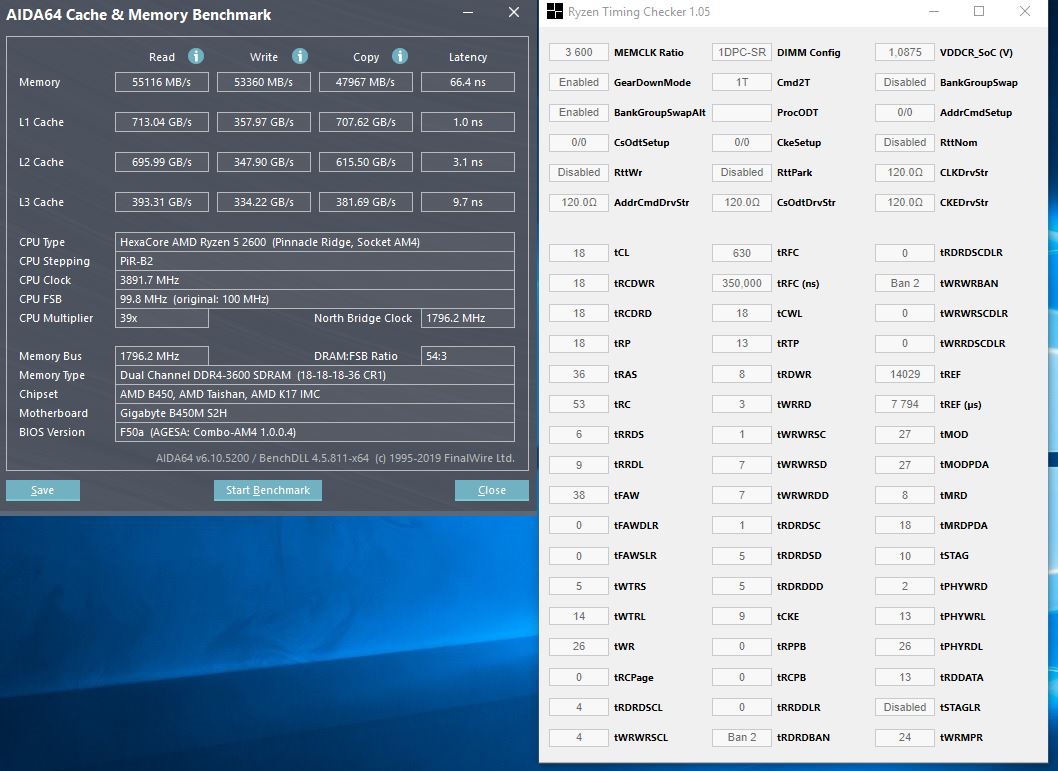Click the DIMM Config 1DPC-SR field
1058x771 pixels.
tap(742, 52)
